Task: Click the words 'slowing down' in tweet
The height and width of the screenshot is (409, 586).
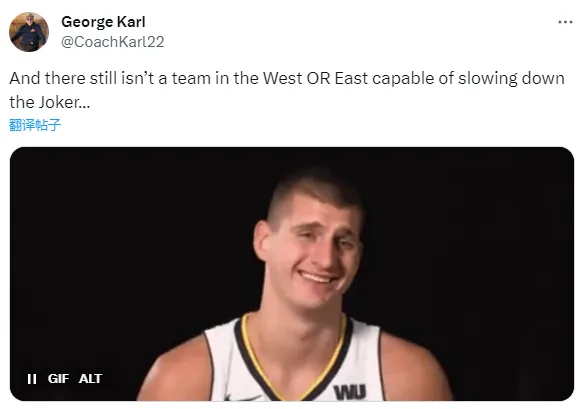Action: [511, 79]
